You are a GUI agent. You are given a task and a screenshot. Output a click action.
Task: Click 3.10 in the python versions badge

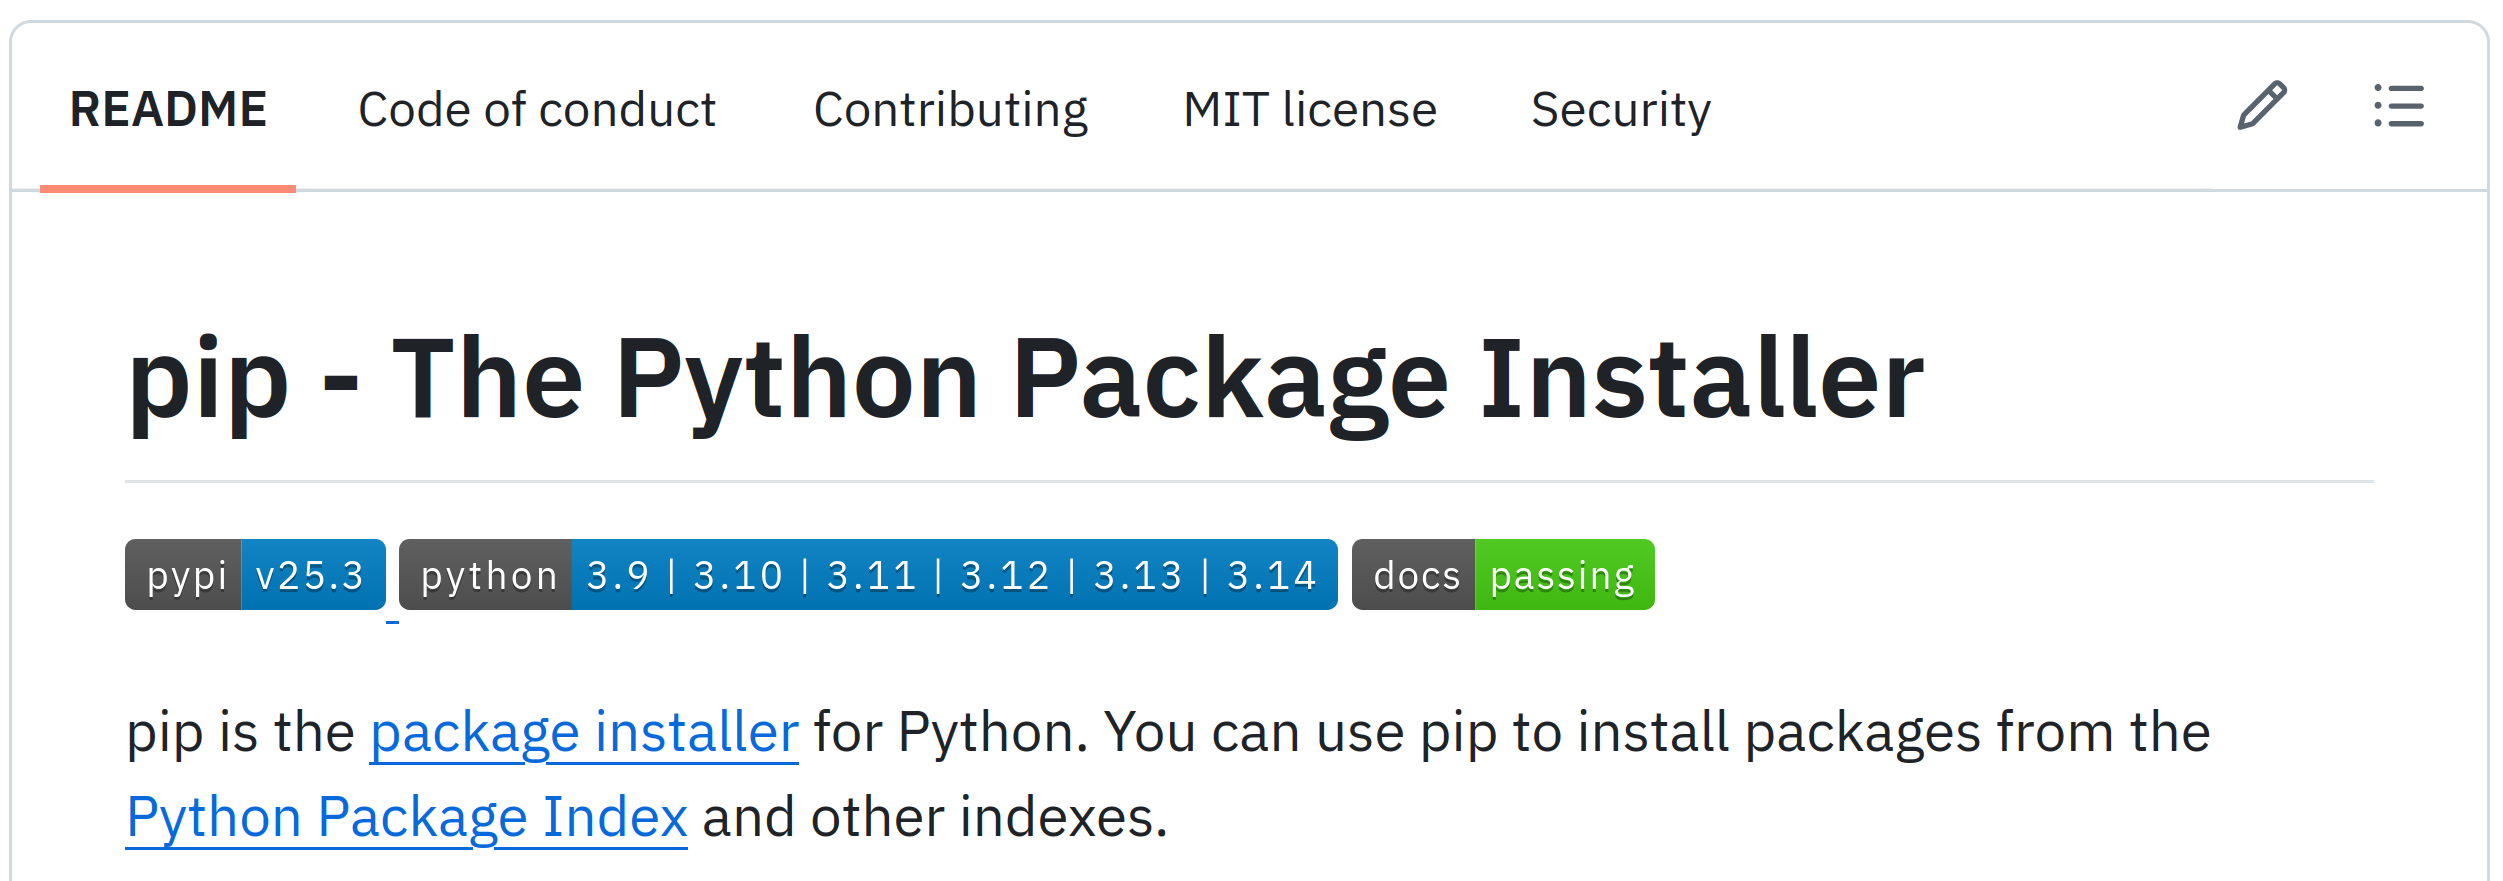point(737,575)
